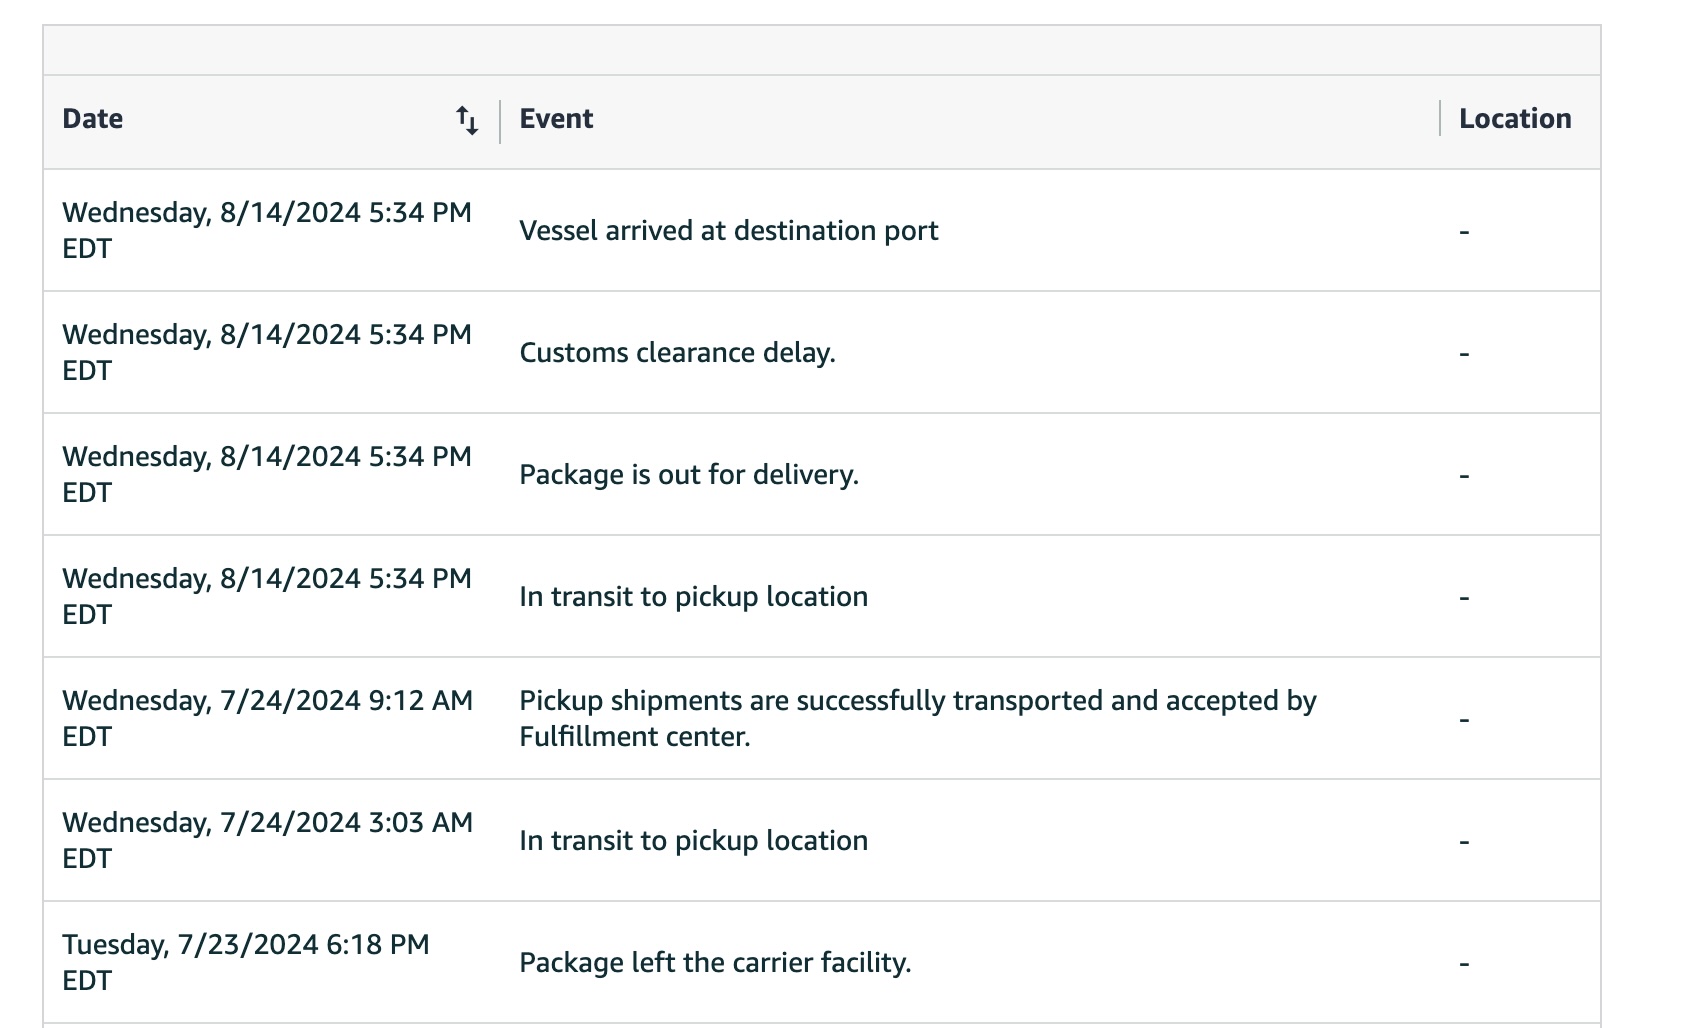Click the 'Pickup shipments are successfully transported' event
1684x1028 pixels.
pos(918,719)
